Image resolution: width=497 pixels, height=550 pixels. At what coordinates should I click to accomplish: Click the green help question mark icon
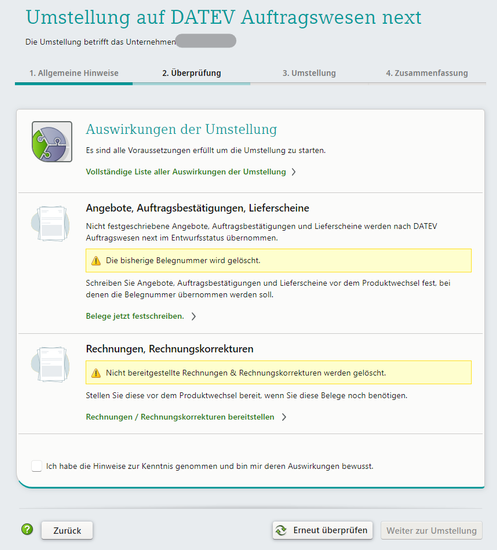click(27, 529)
